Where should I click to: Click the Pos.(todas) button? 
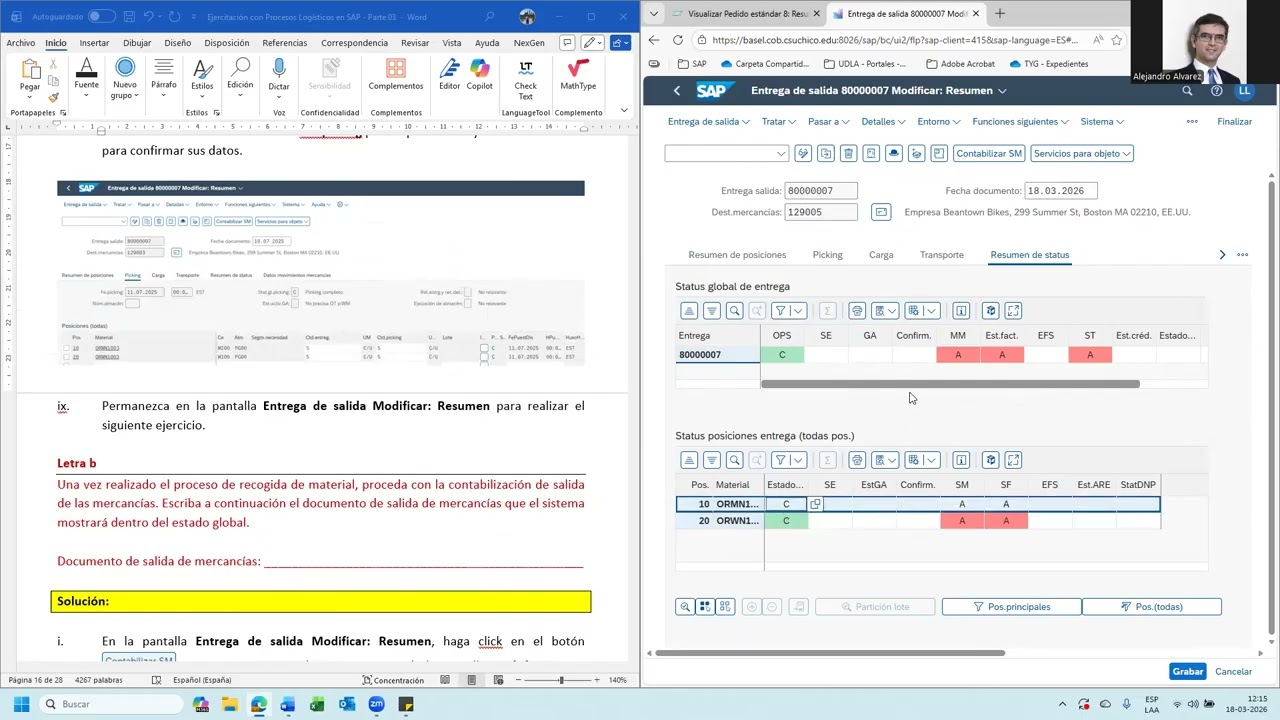pyautogui.click(x=1152, y=606)
